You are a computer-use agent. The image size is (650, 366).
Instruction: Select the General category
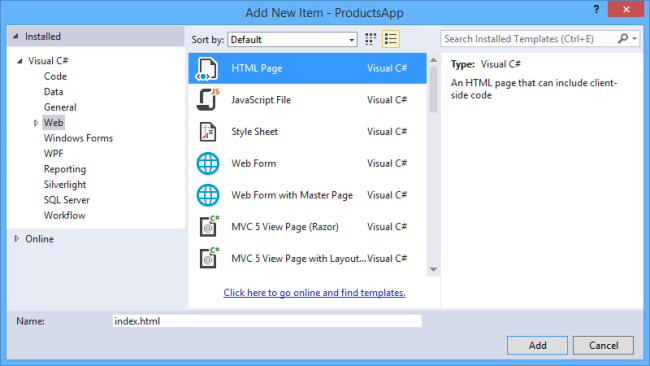(60, 107)
